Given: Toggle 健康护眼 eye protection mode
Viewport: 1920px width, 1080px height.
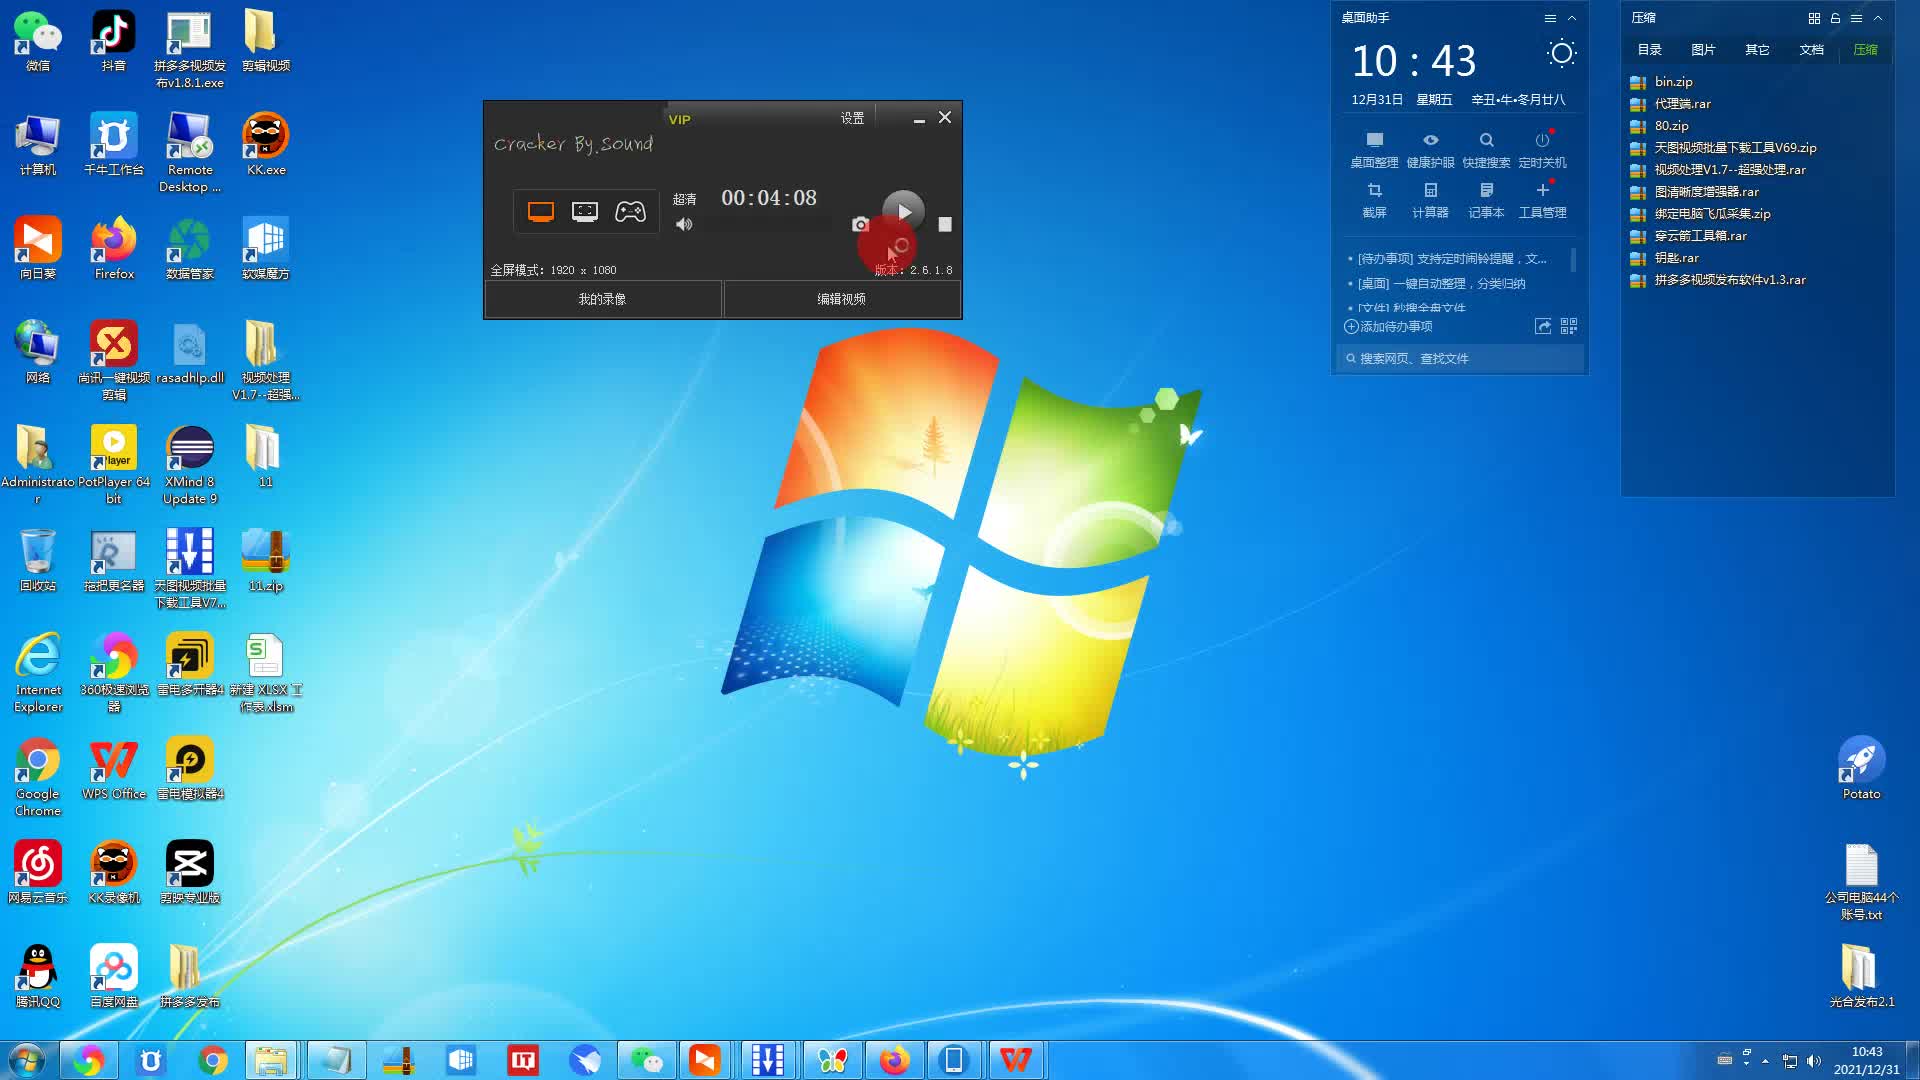Looking at the screenshot, I should click(x=1430, y=150).
